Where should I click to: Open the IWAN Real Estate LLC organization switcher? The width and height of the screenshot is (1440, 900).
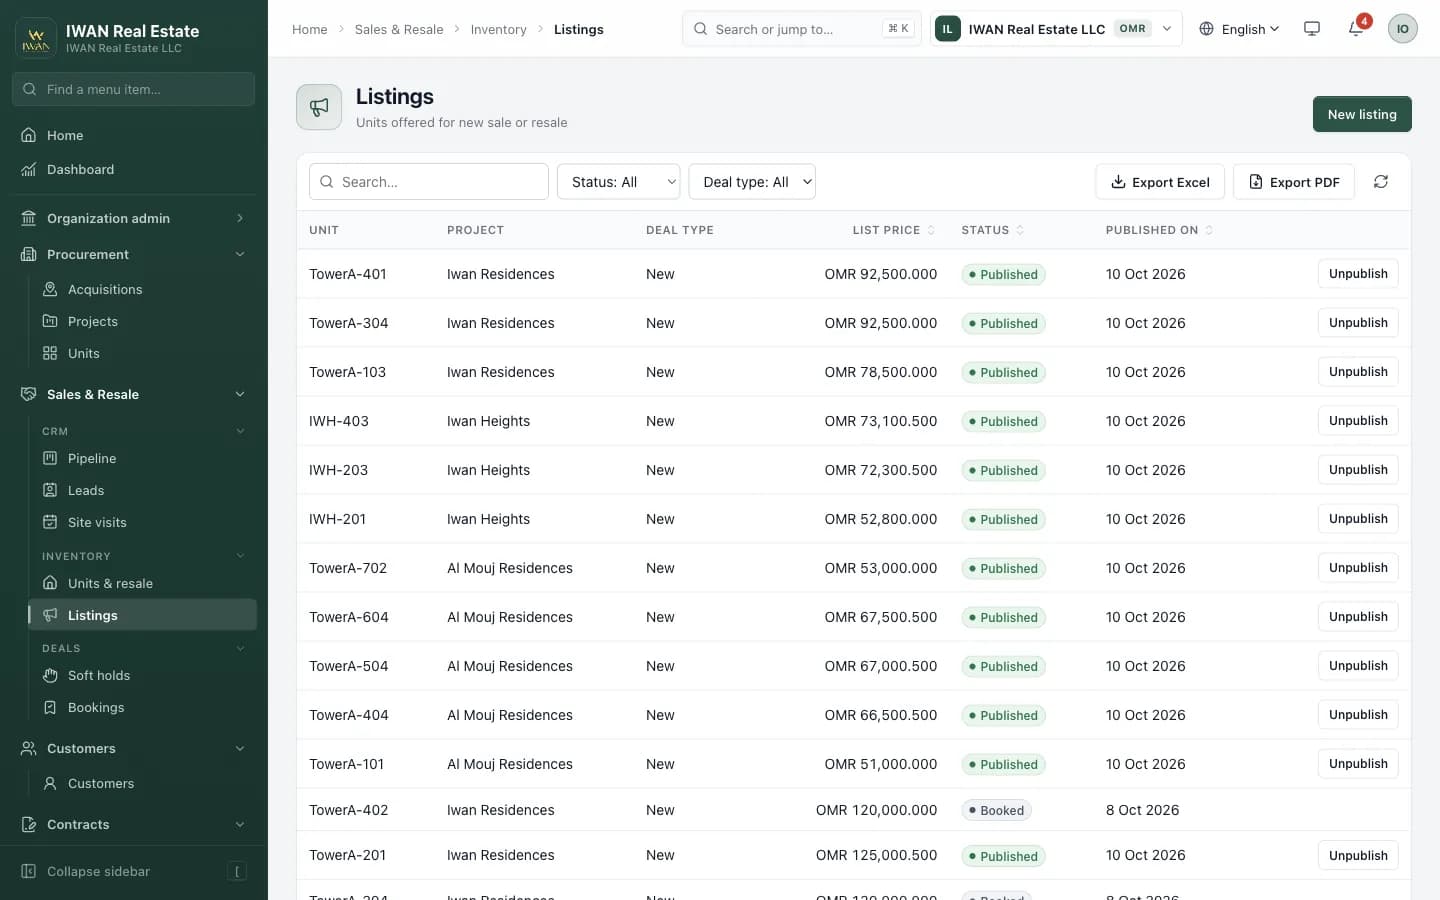point(1056,29)
